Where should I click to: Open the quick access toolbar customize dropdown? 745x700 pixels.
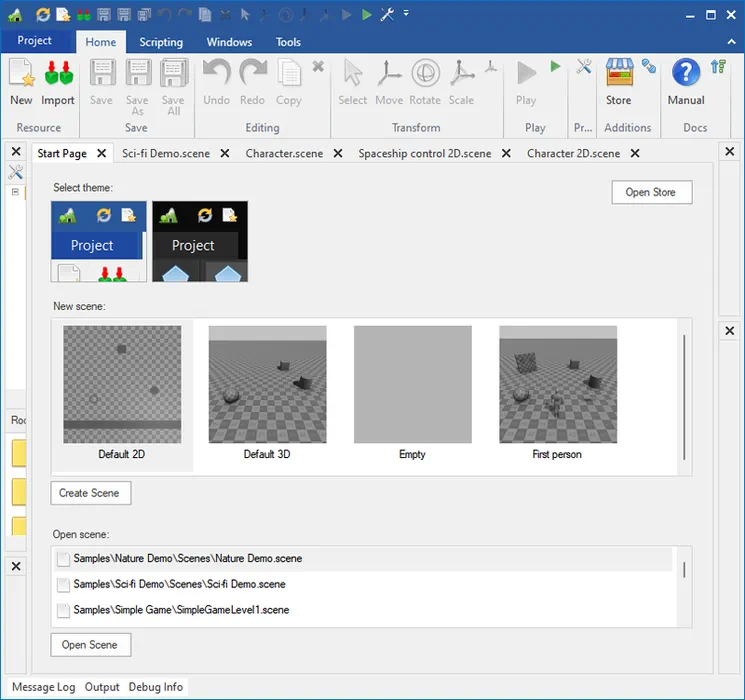click(x=406, y=14)
